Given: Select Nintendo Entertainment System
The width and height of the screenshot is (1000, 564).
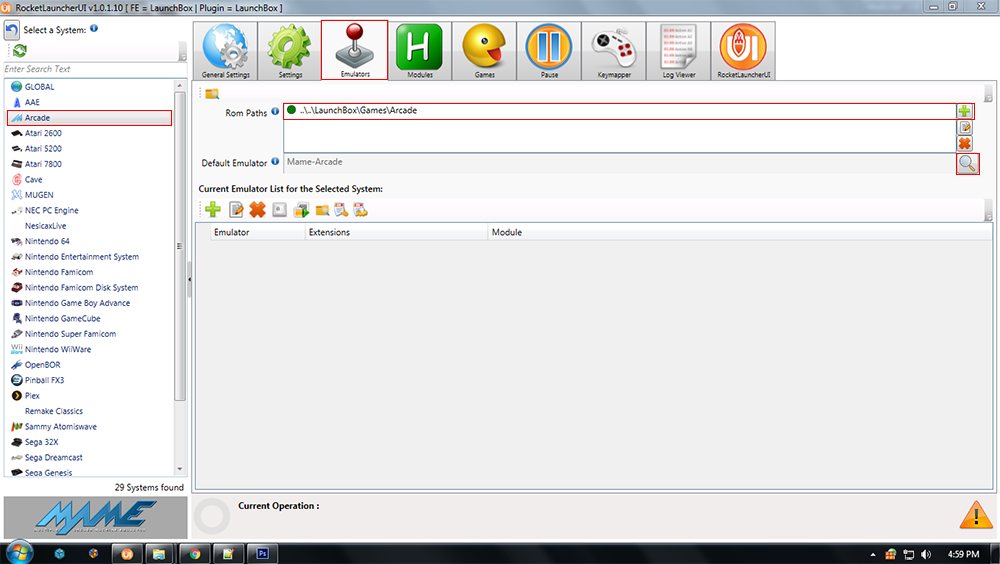Looking at the screenshot, I should (x=75, y=256).
